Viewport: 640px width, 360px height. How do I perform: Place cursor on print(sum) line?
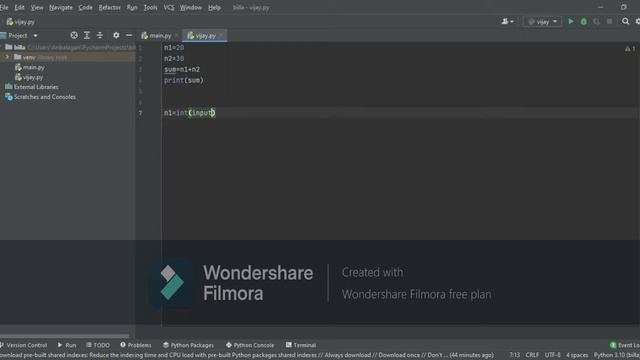(x=184, y=80)
